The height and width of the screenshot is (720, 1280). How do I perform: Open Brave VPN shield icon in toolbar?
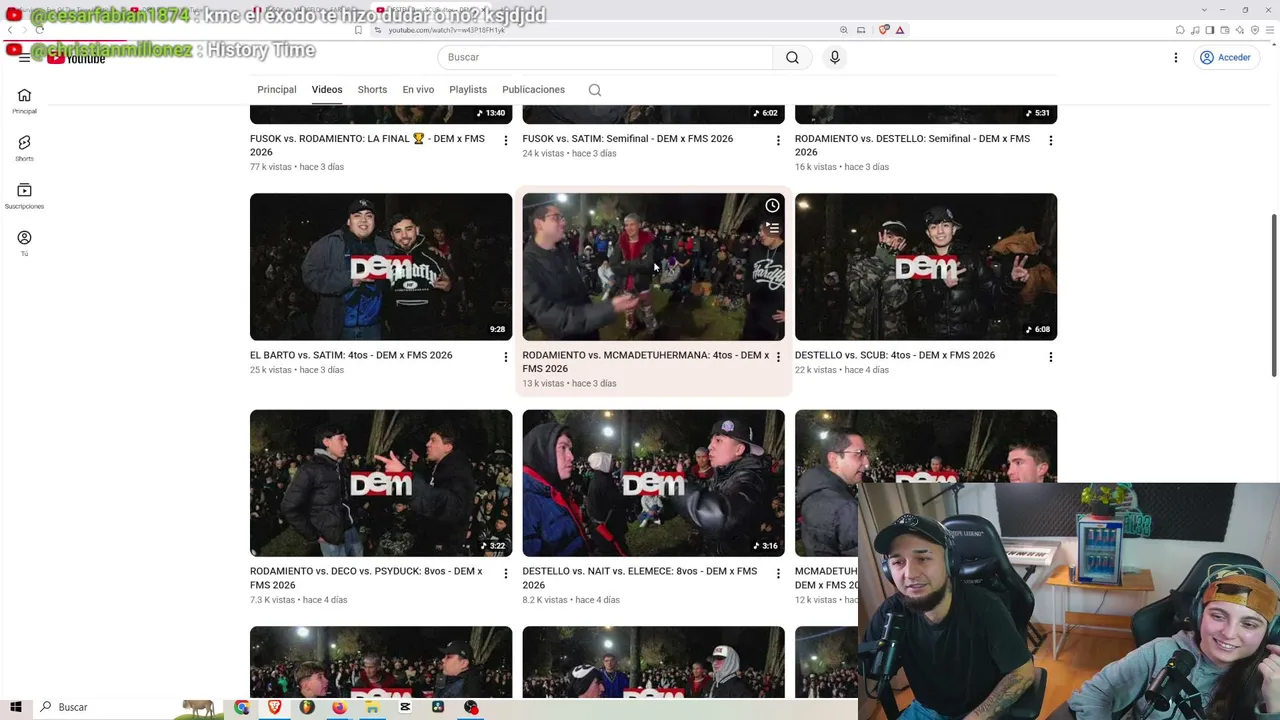pyautogui.click(x=1256, y=30)
